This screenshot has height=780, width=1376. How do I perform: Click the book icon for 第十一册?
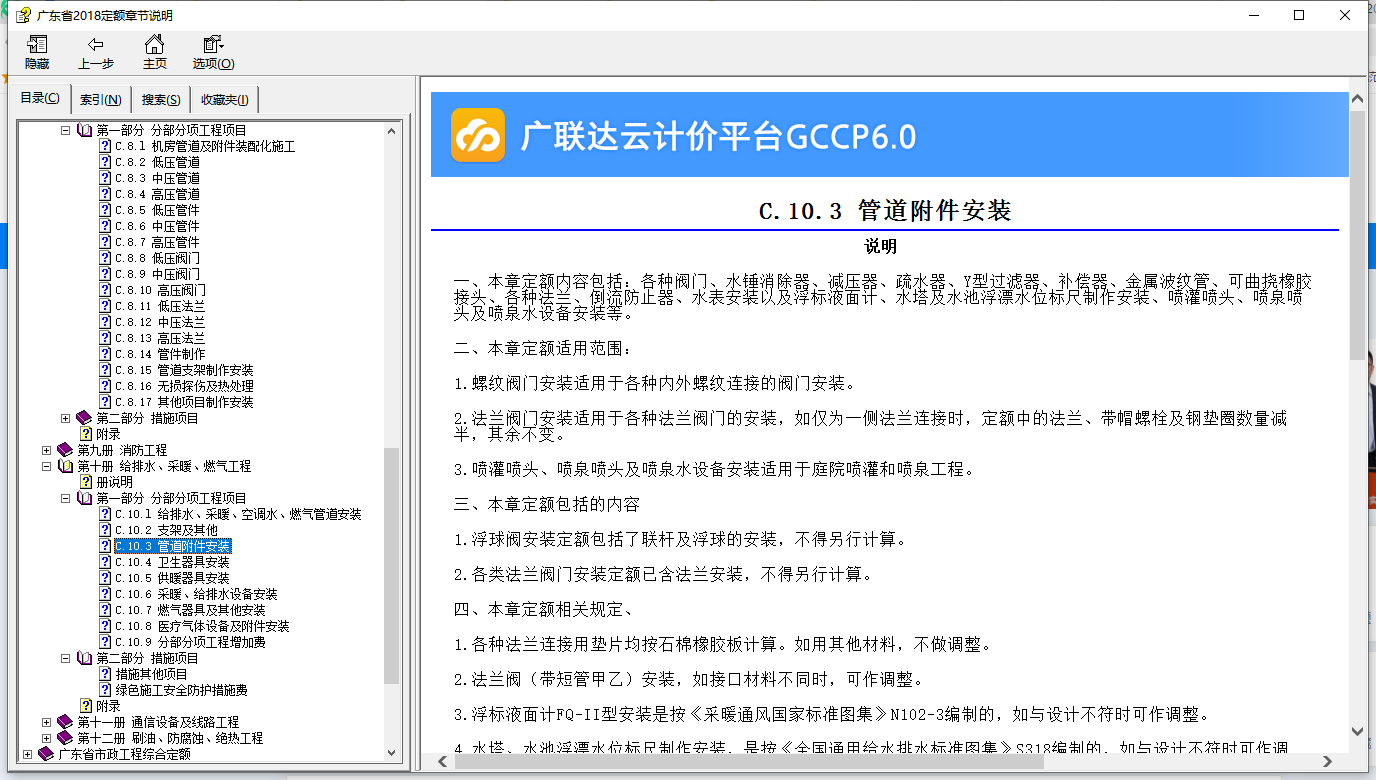(66, 722)
